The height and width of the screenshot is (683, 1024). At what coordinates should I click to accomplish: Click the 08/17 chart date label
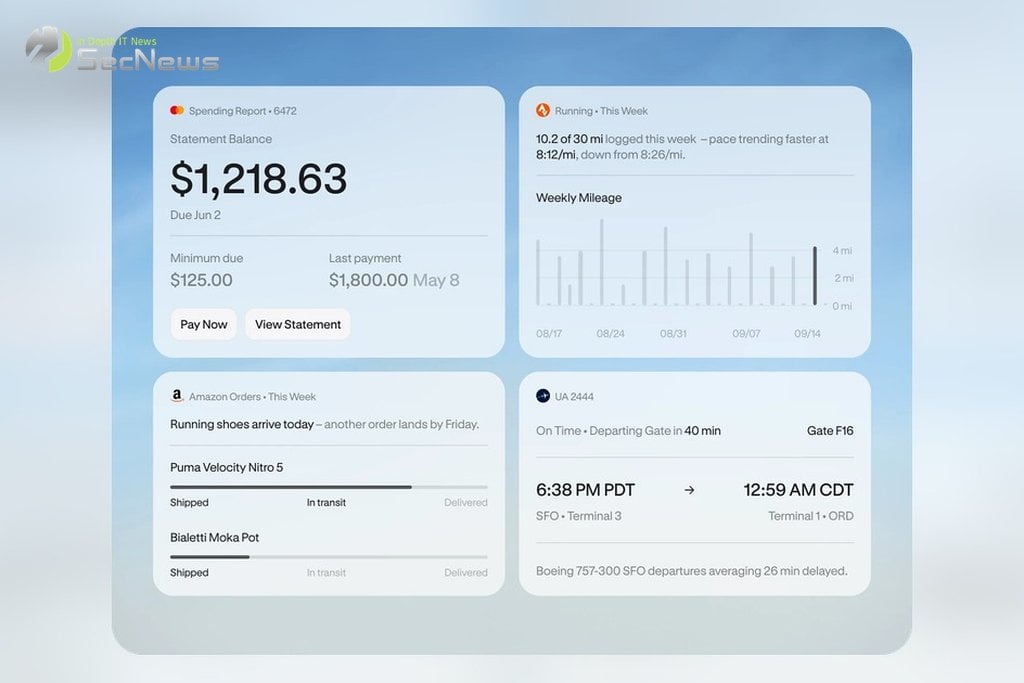pyautogui.click(x=549, y=334)
